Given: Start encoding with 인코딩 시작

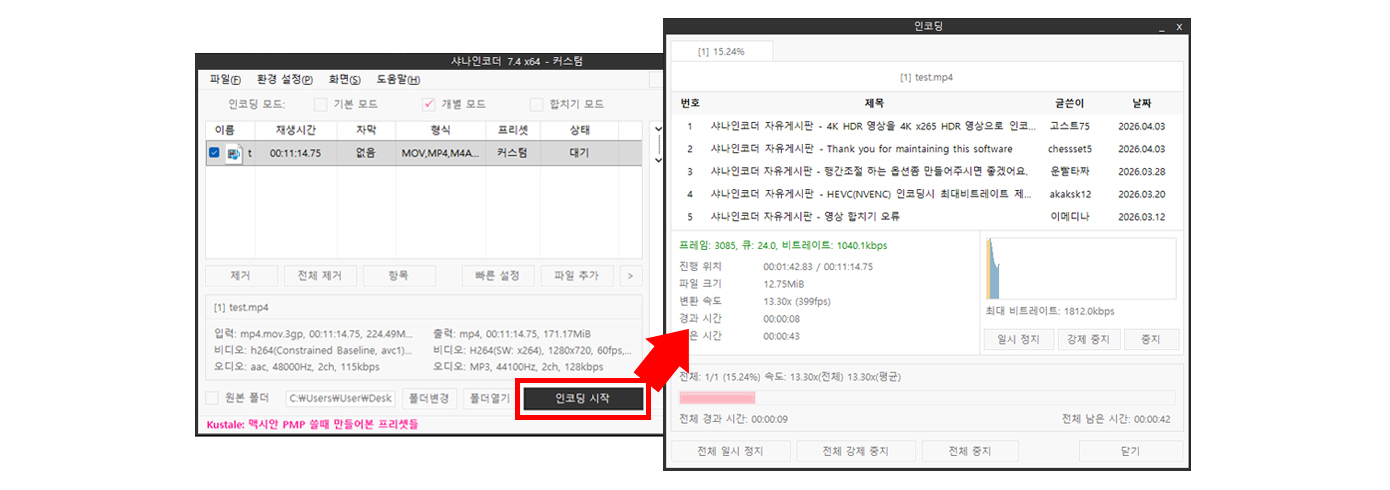Looking at the screenshot, I should click(584, 398).
